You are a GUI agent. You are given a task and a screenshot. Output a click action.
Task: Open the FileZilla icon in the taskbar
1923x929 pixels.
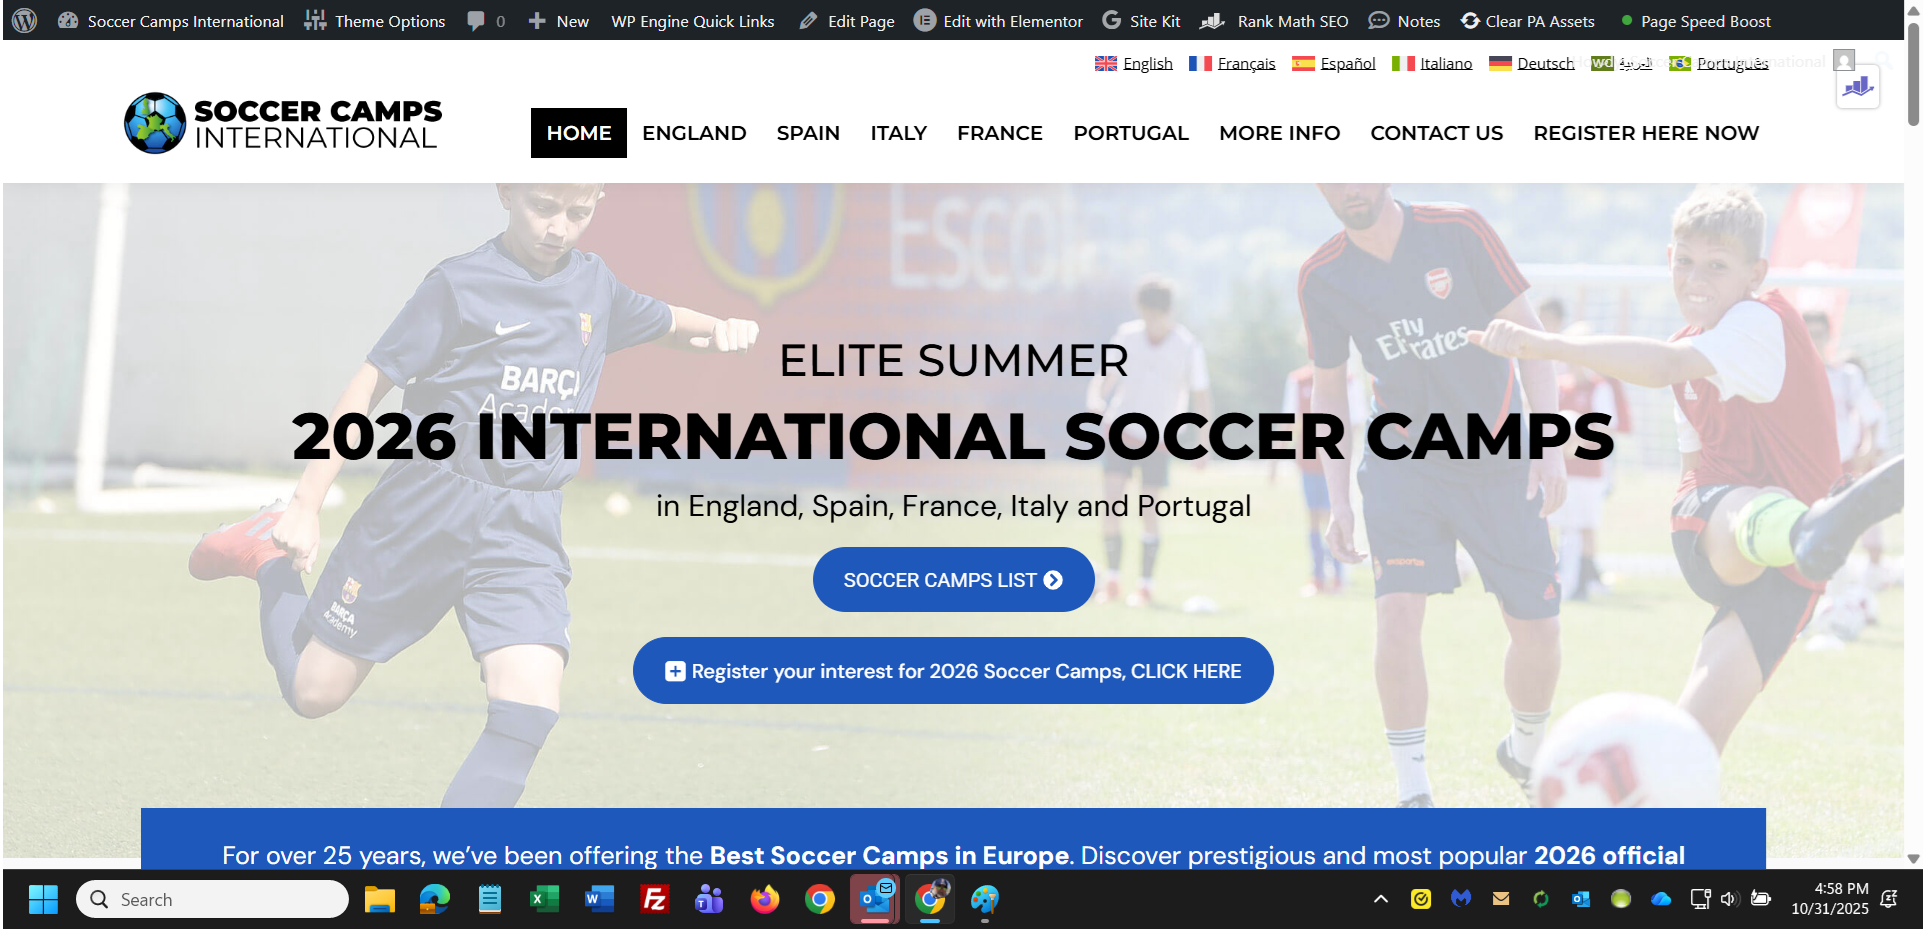pos(655,899)
